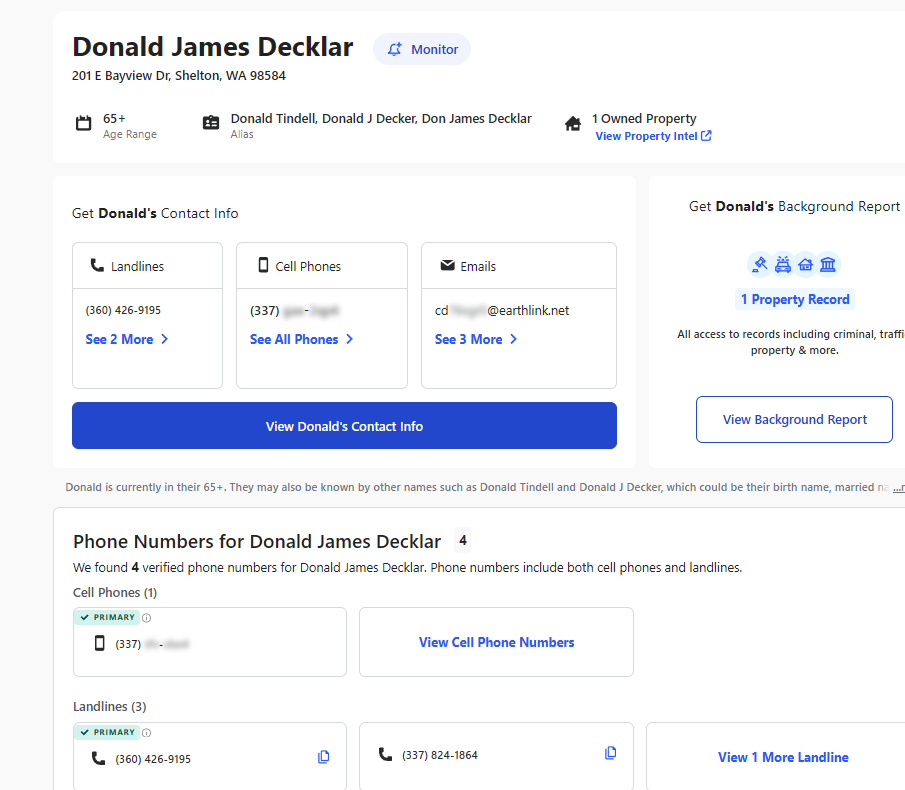Viewport: 905px width, 790px height.
Task: Click the Landlines phone handset icon
Action: pos(97,265)
